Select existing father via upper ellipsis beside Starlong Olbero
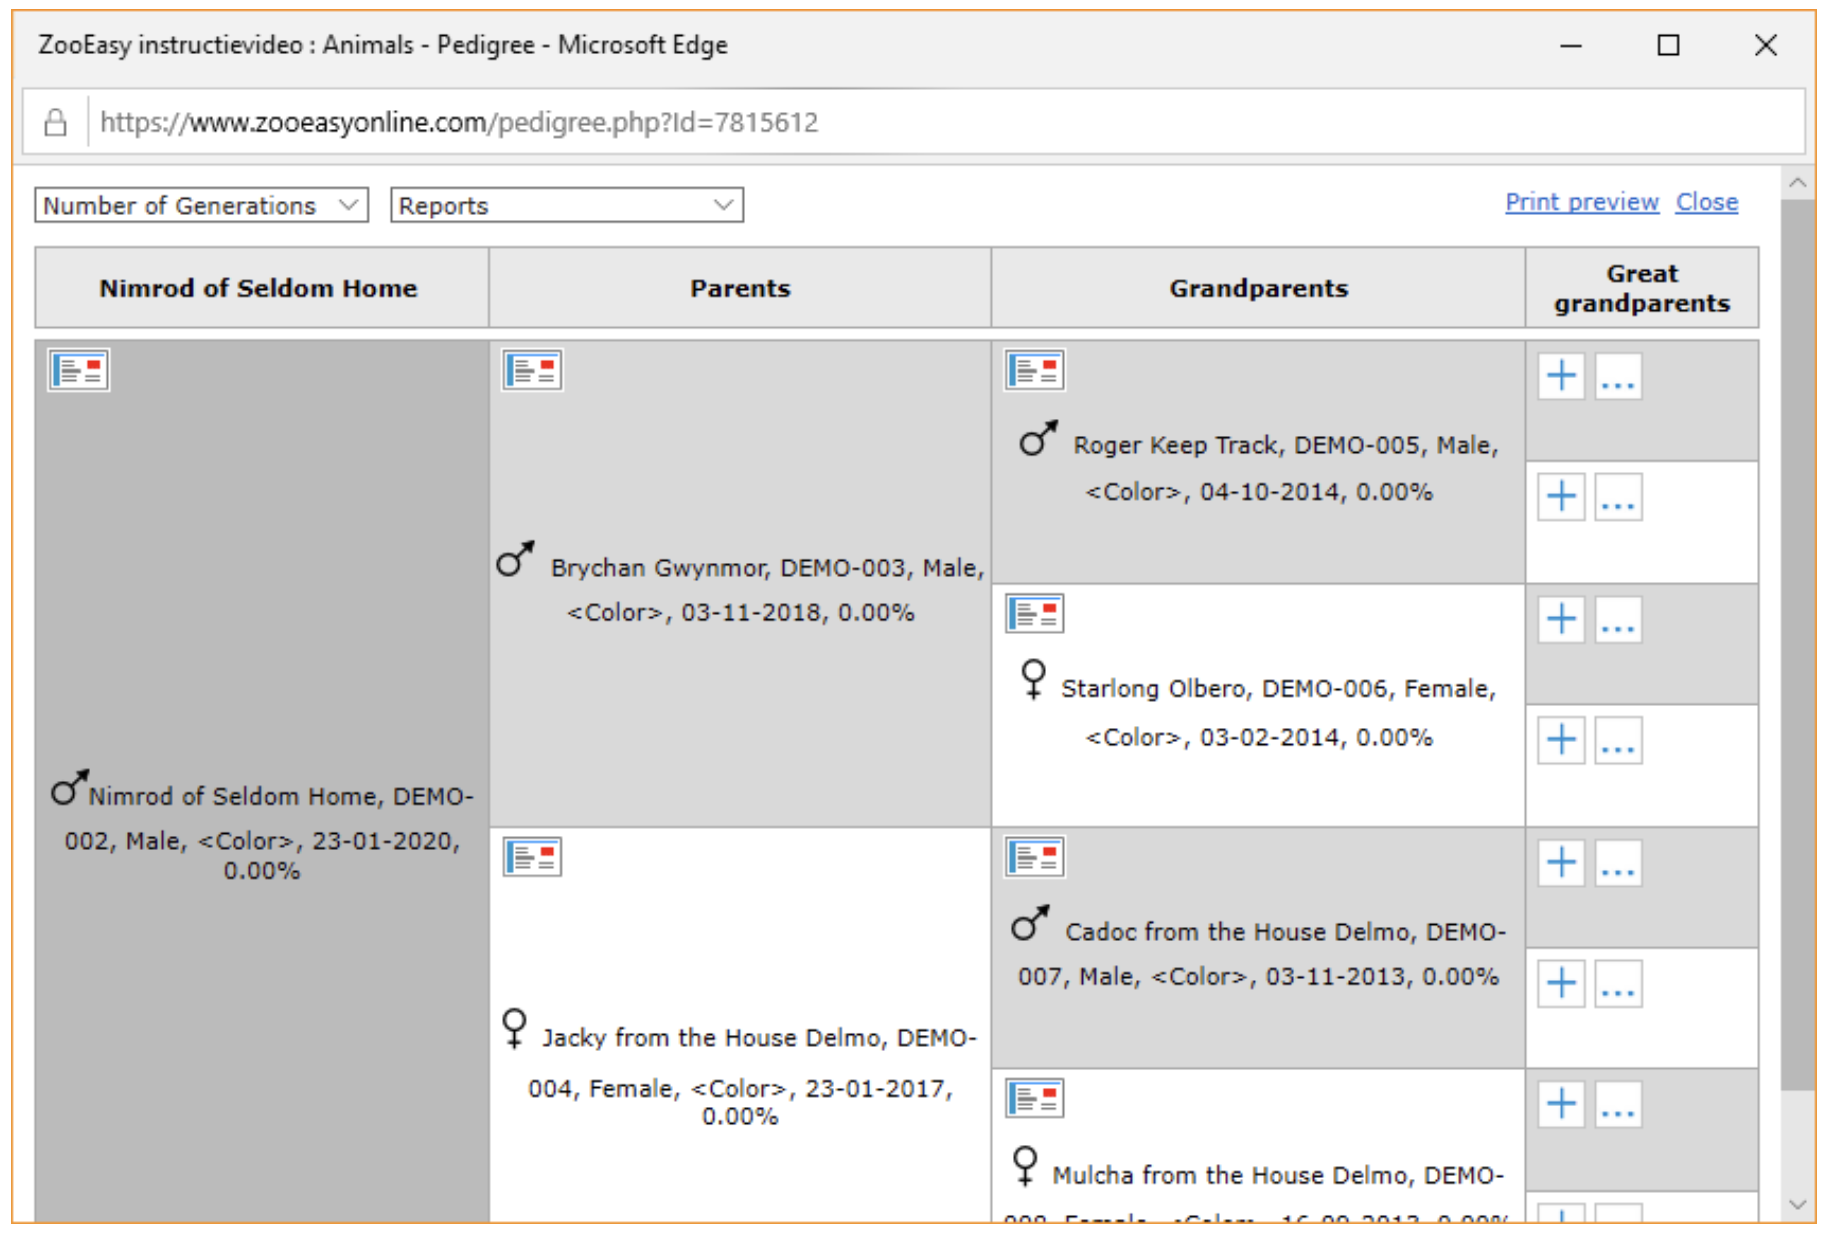This screenshot has width=1826, height=1238. 1618,619
